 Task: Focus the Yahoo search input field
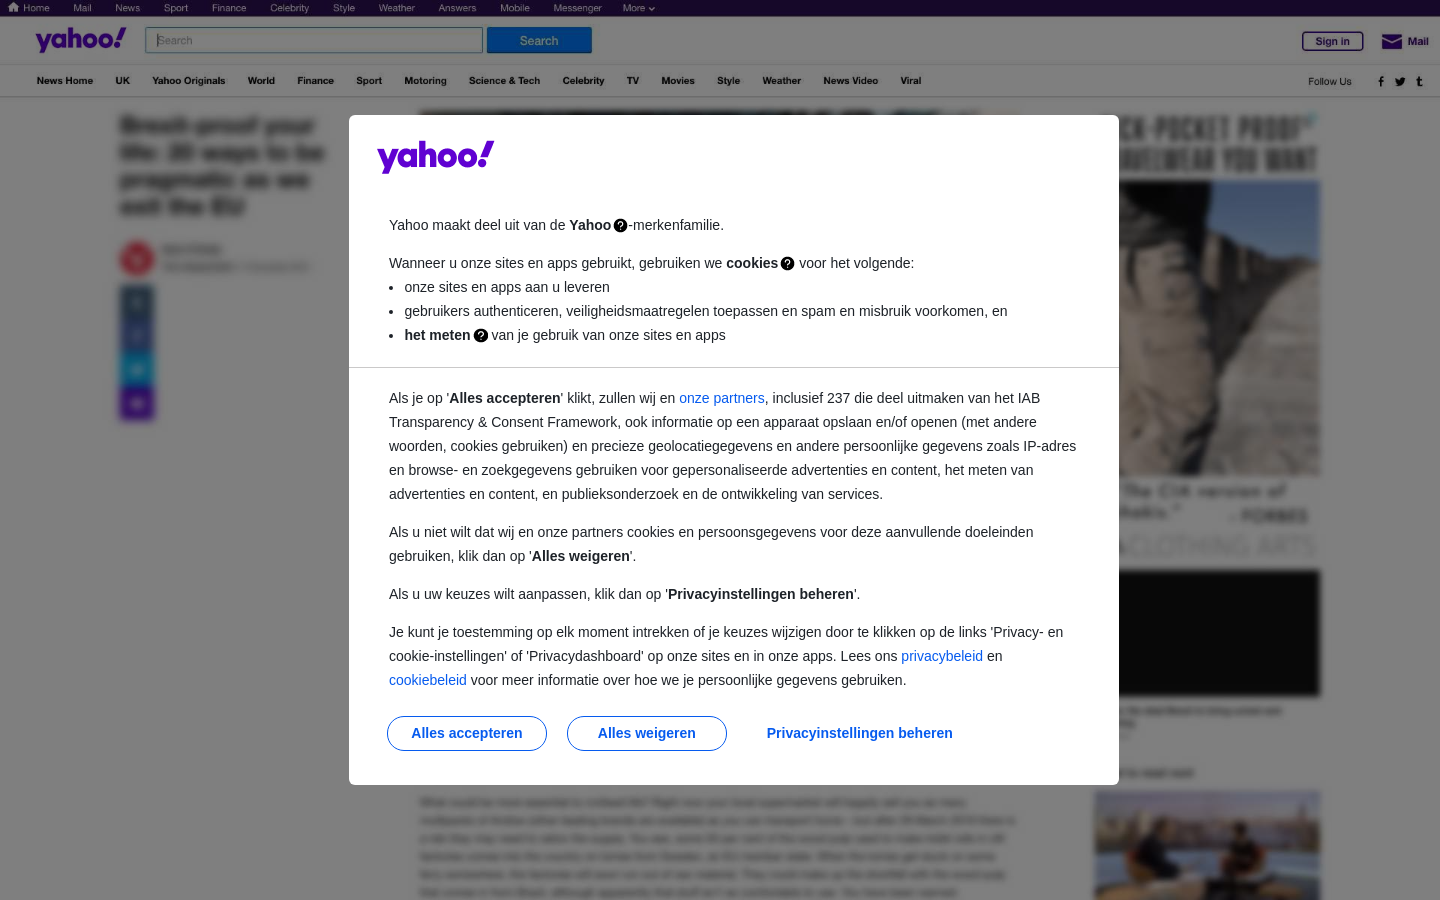[x=314, y=40]
